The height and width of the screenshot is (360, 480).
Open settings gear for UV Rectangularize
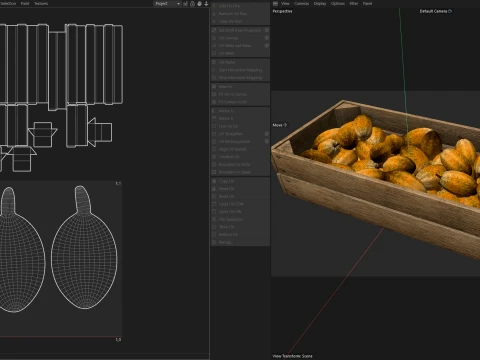pos(267,141)
